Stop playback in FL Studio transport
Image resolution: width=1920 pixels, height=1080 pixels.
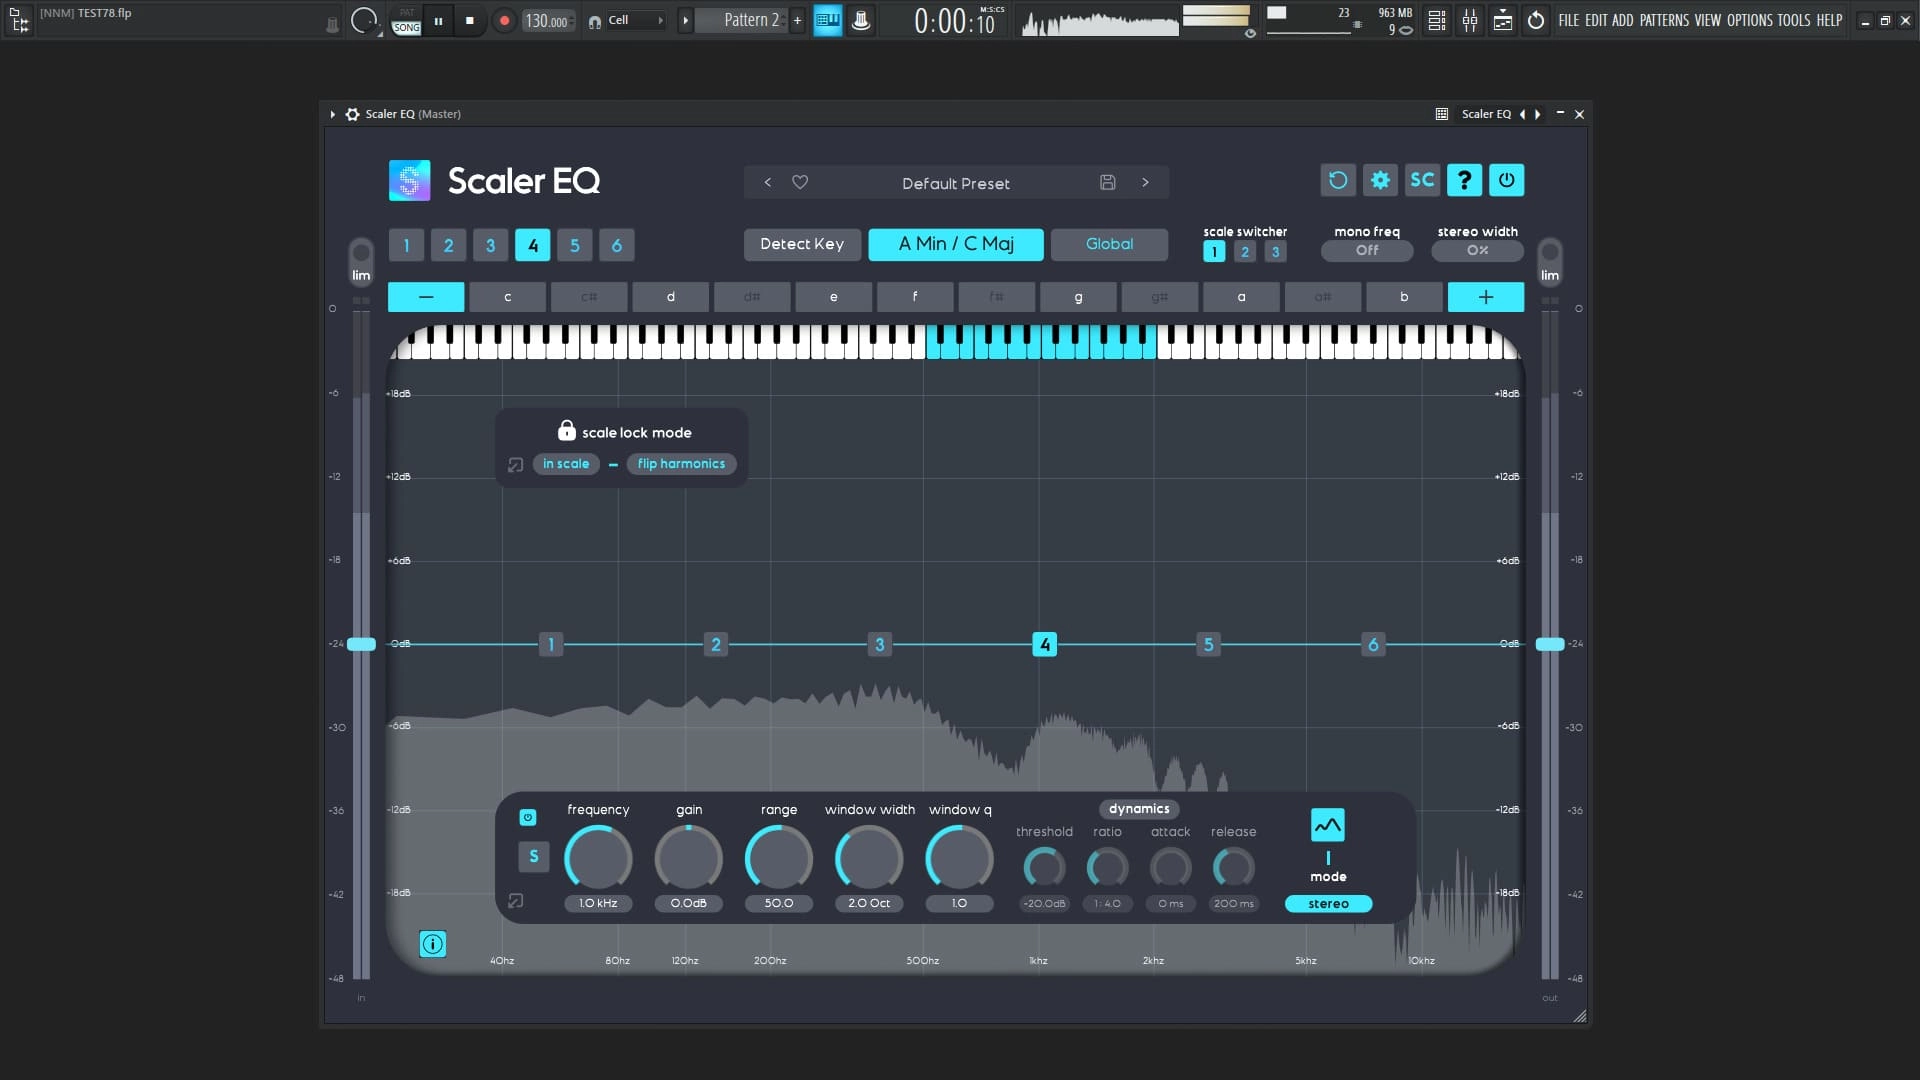tap(470, 21)
